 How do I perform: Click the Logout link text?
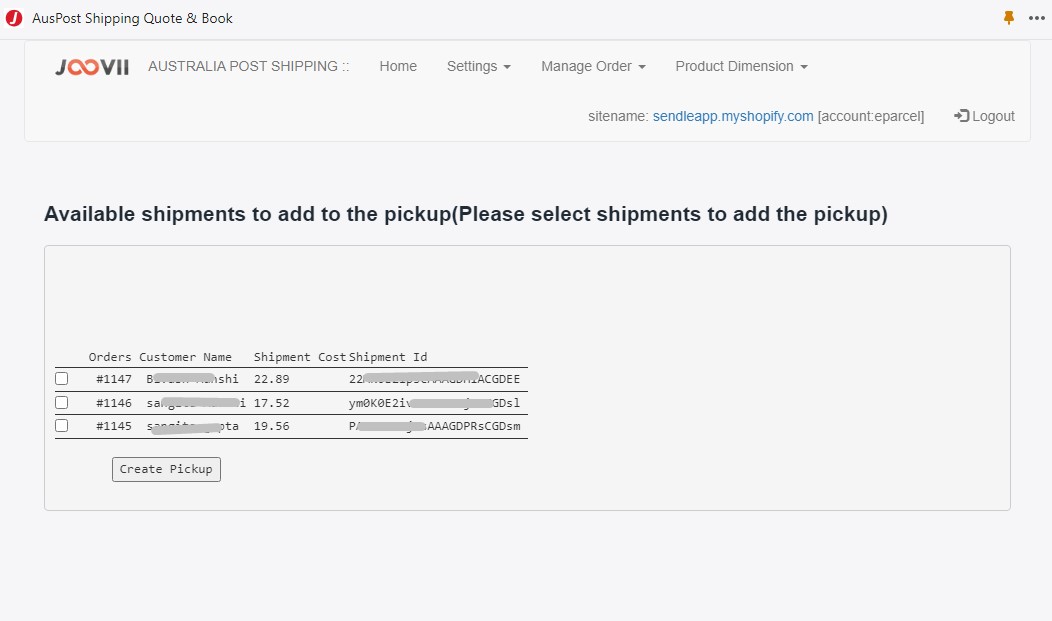[993, 116]
